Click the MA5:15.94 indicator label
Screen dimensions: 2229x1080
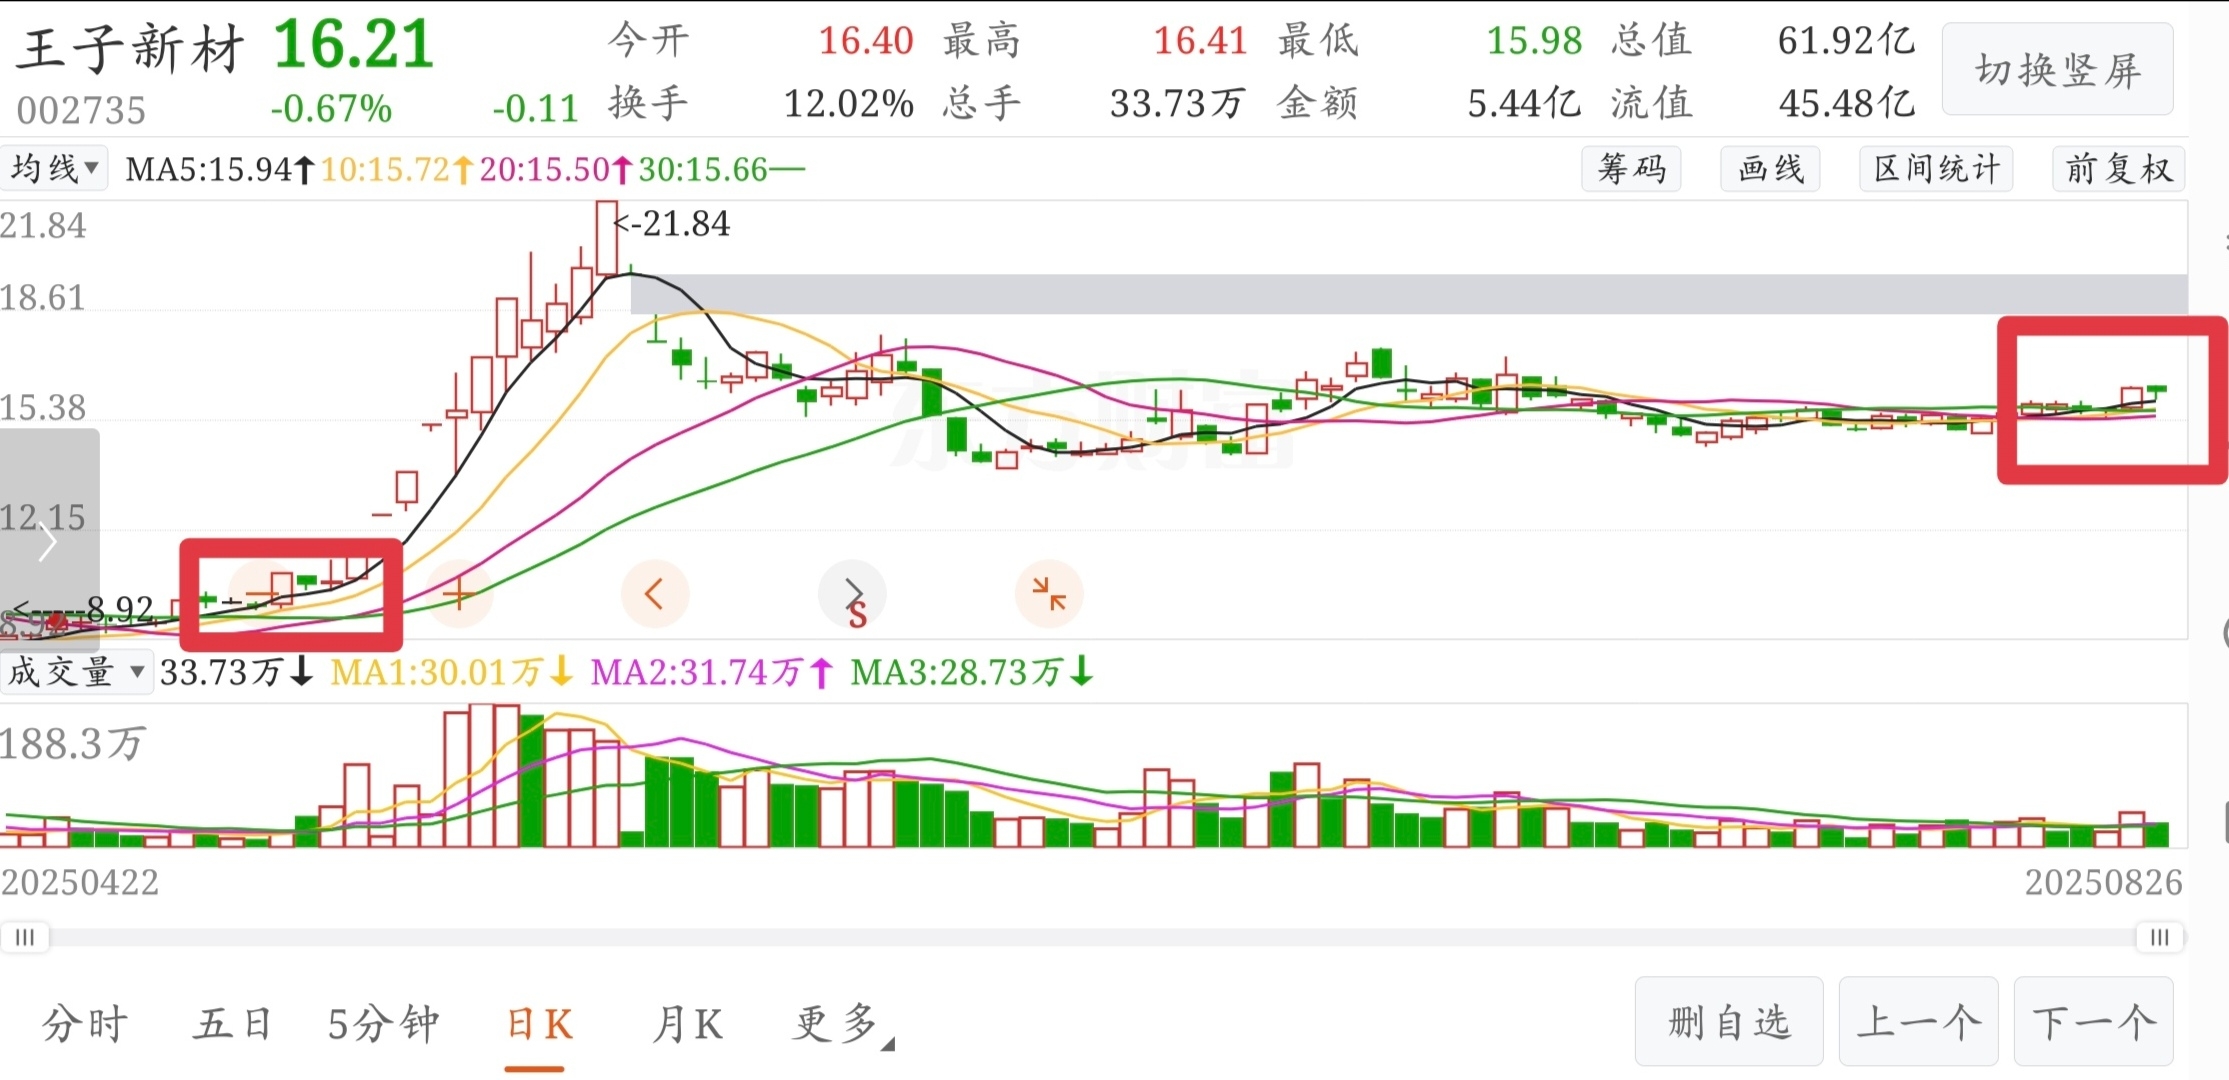(220, 169)
